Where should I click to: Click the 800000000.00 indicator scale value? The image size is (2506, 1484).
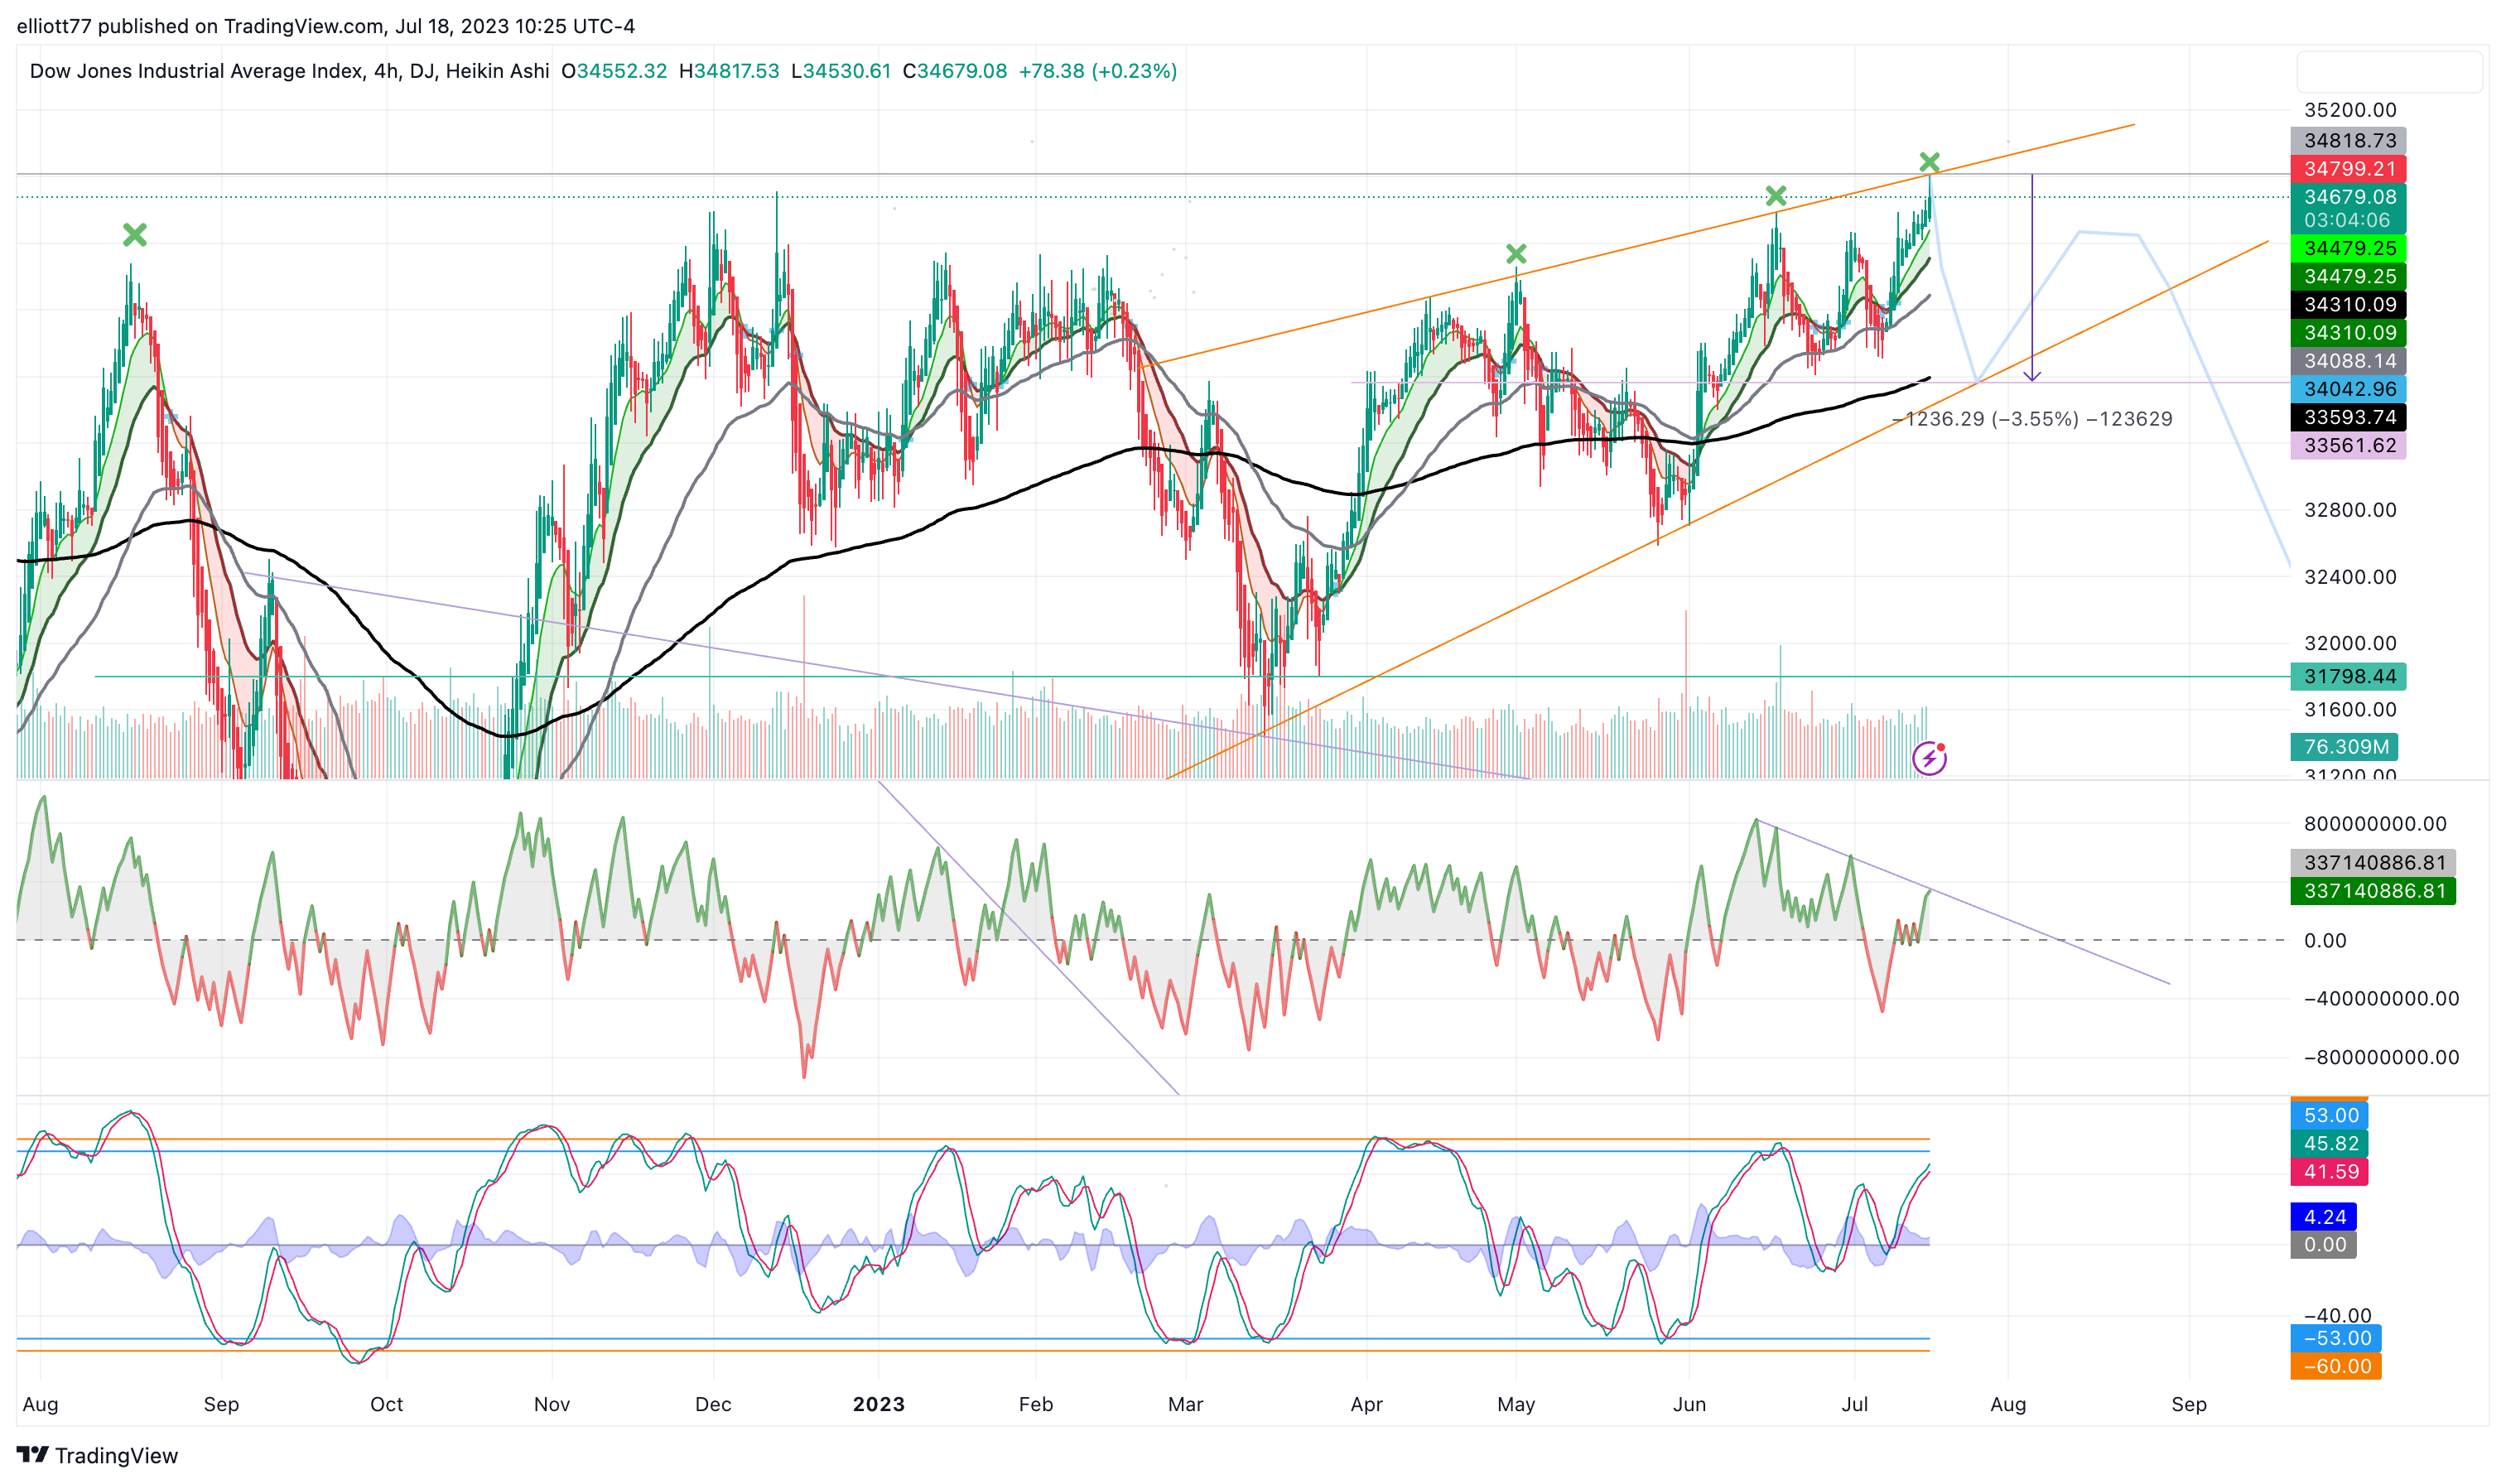click(2375, 824)
